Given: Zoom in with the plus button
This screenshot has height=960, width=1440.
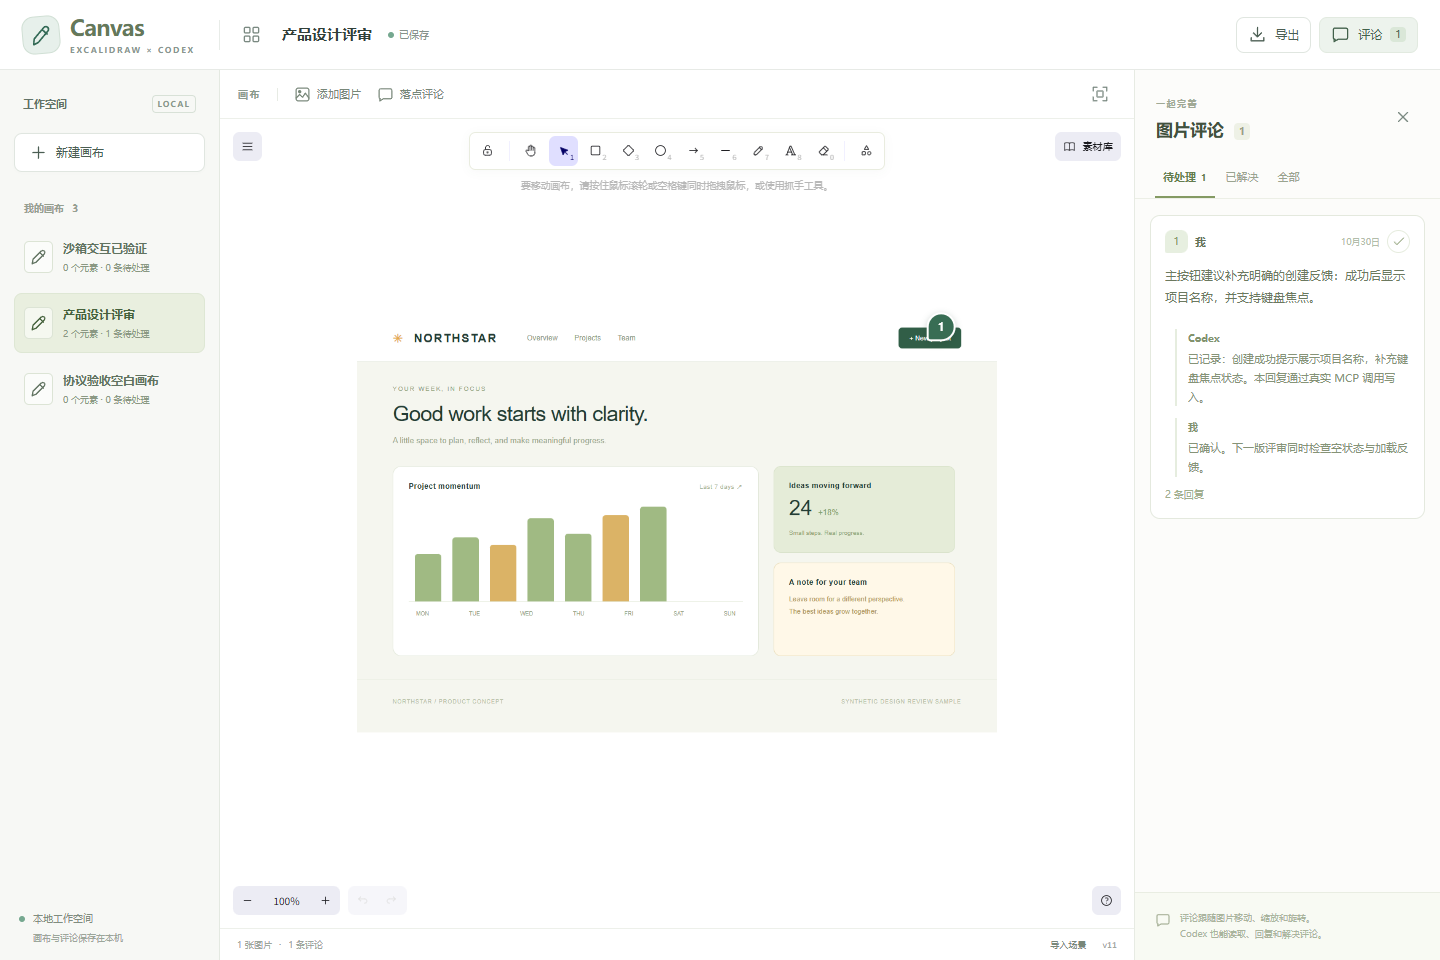Looking at the screenshot, I should point(325,901).
